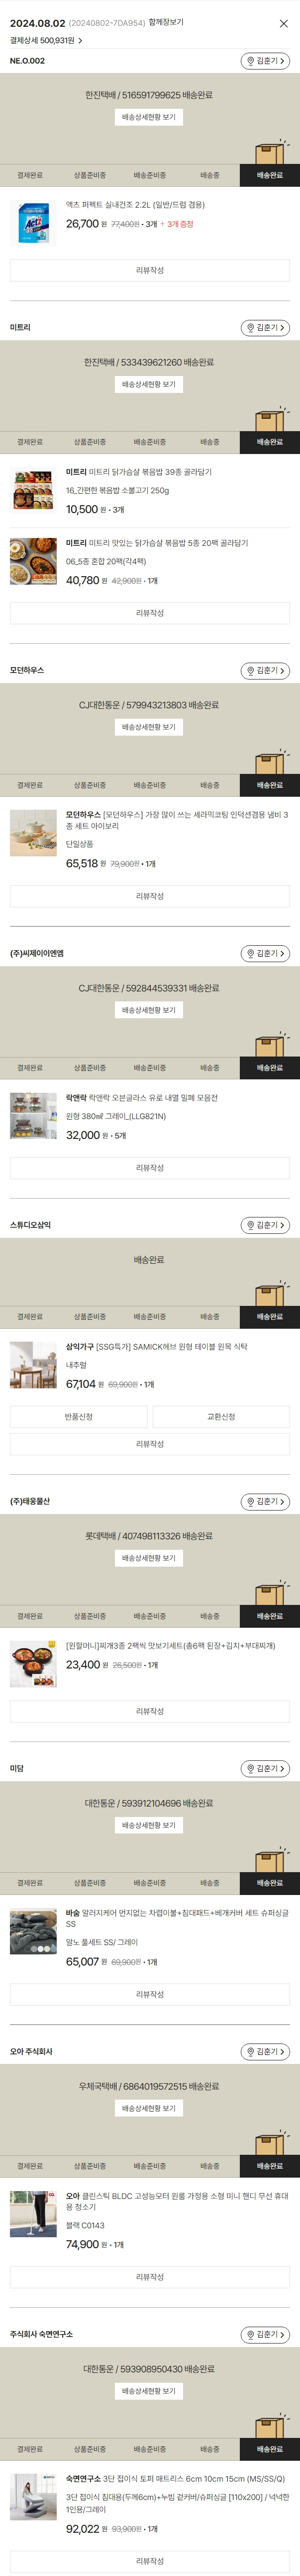The height and width of the screenshot is (2576, 300).
Task: Click the delivery box icon under 롯데택배 407498113326
Action: pyautogui.click(x=269, y=1593)
